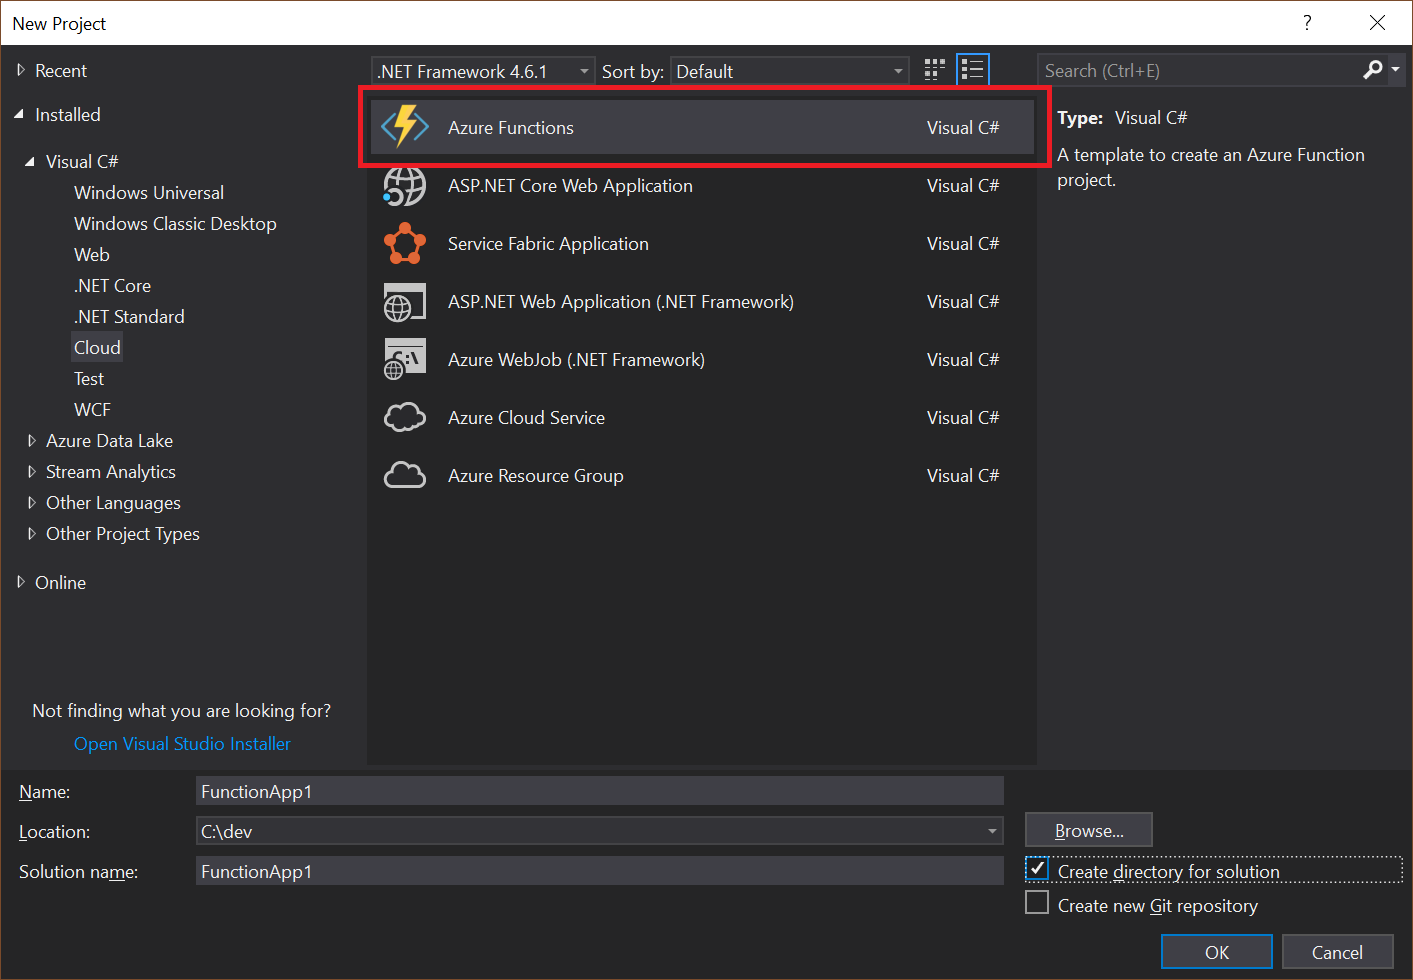This screenshot has height=980, width=1413.
Task: Select Windows Classic Desktop category
Action: [175, 223]
